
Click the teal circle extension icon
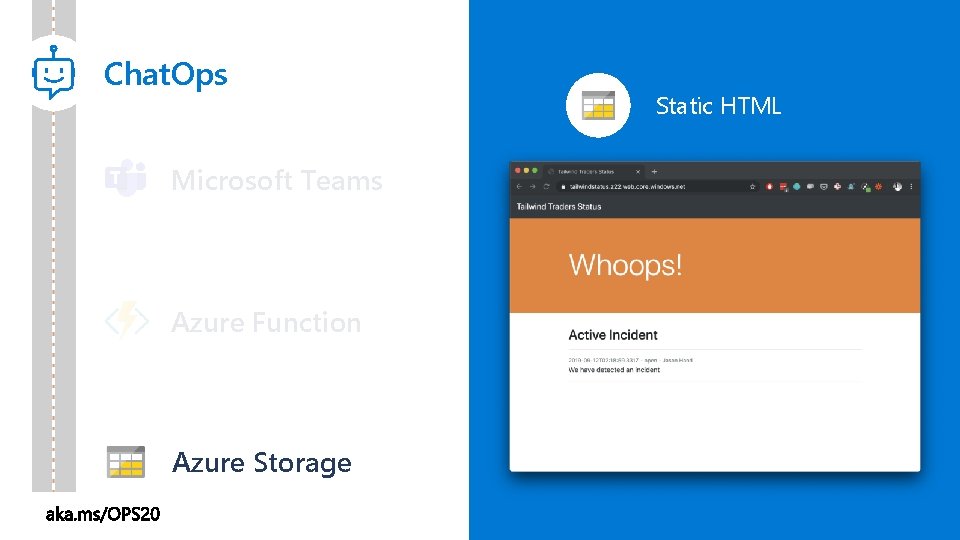pyautogui.click(x=797, y=187)
